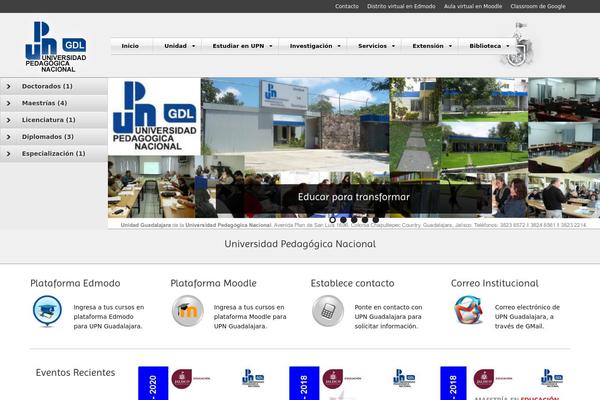The height and width of the screenshot is (400, 600).
Task: Click the Plataforma Edmodo heading
Action: click(75, 283)
